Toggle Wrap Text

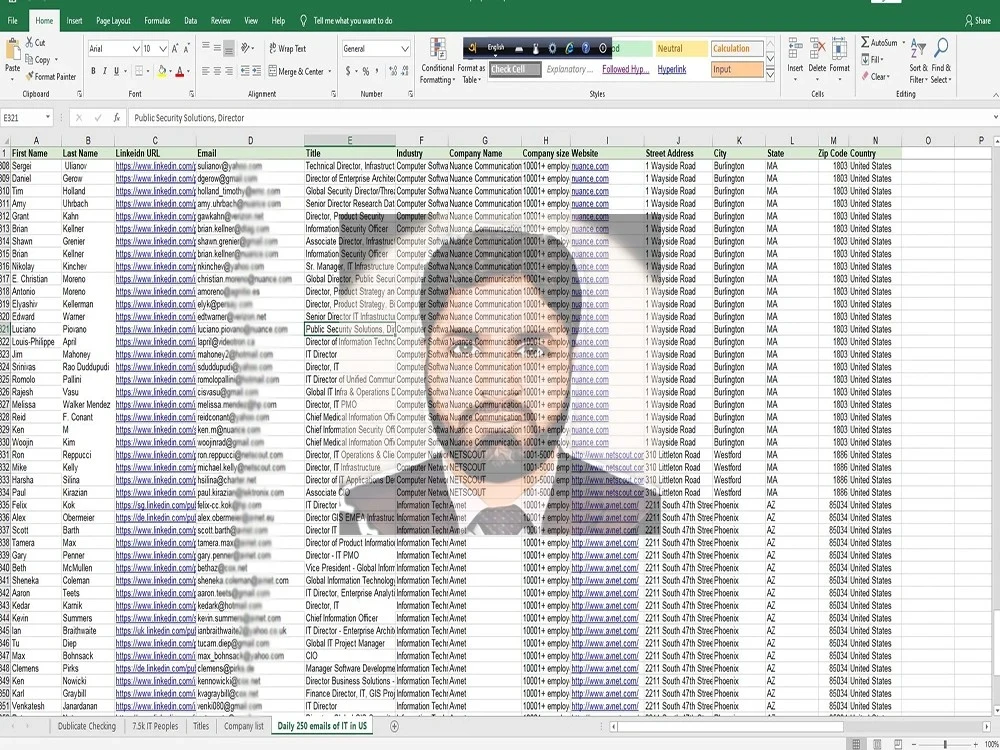pos(288,48)
